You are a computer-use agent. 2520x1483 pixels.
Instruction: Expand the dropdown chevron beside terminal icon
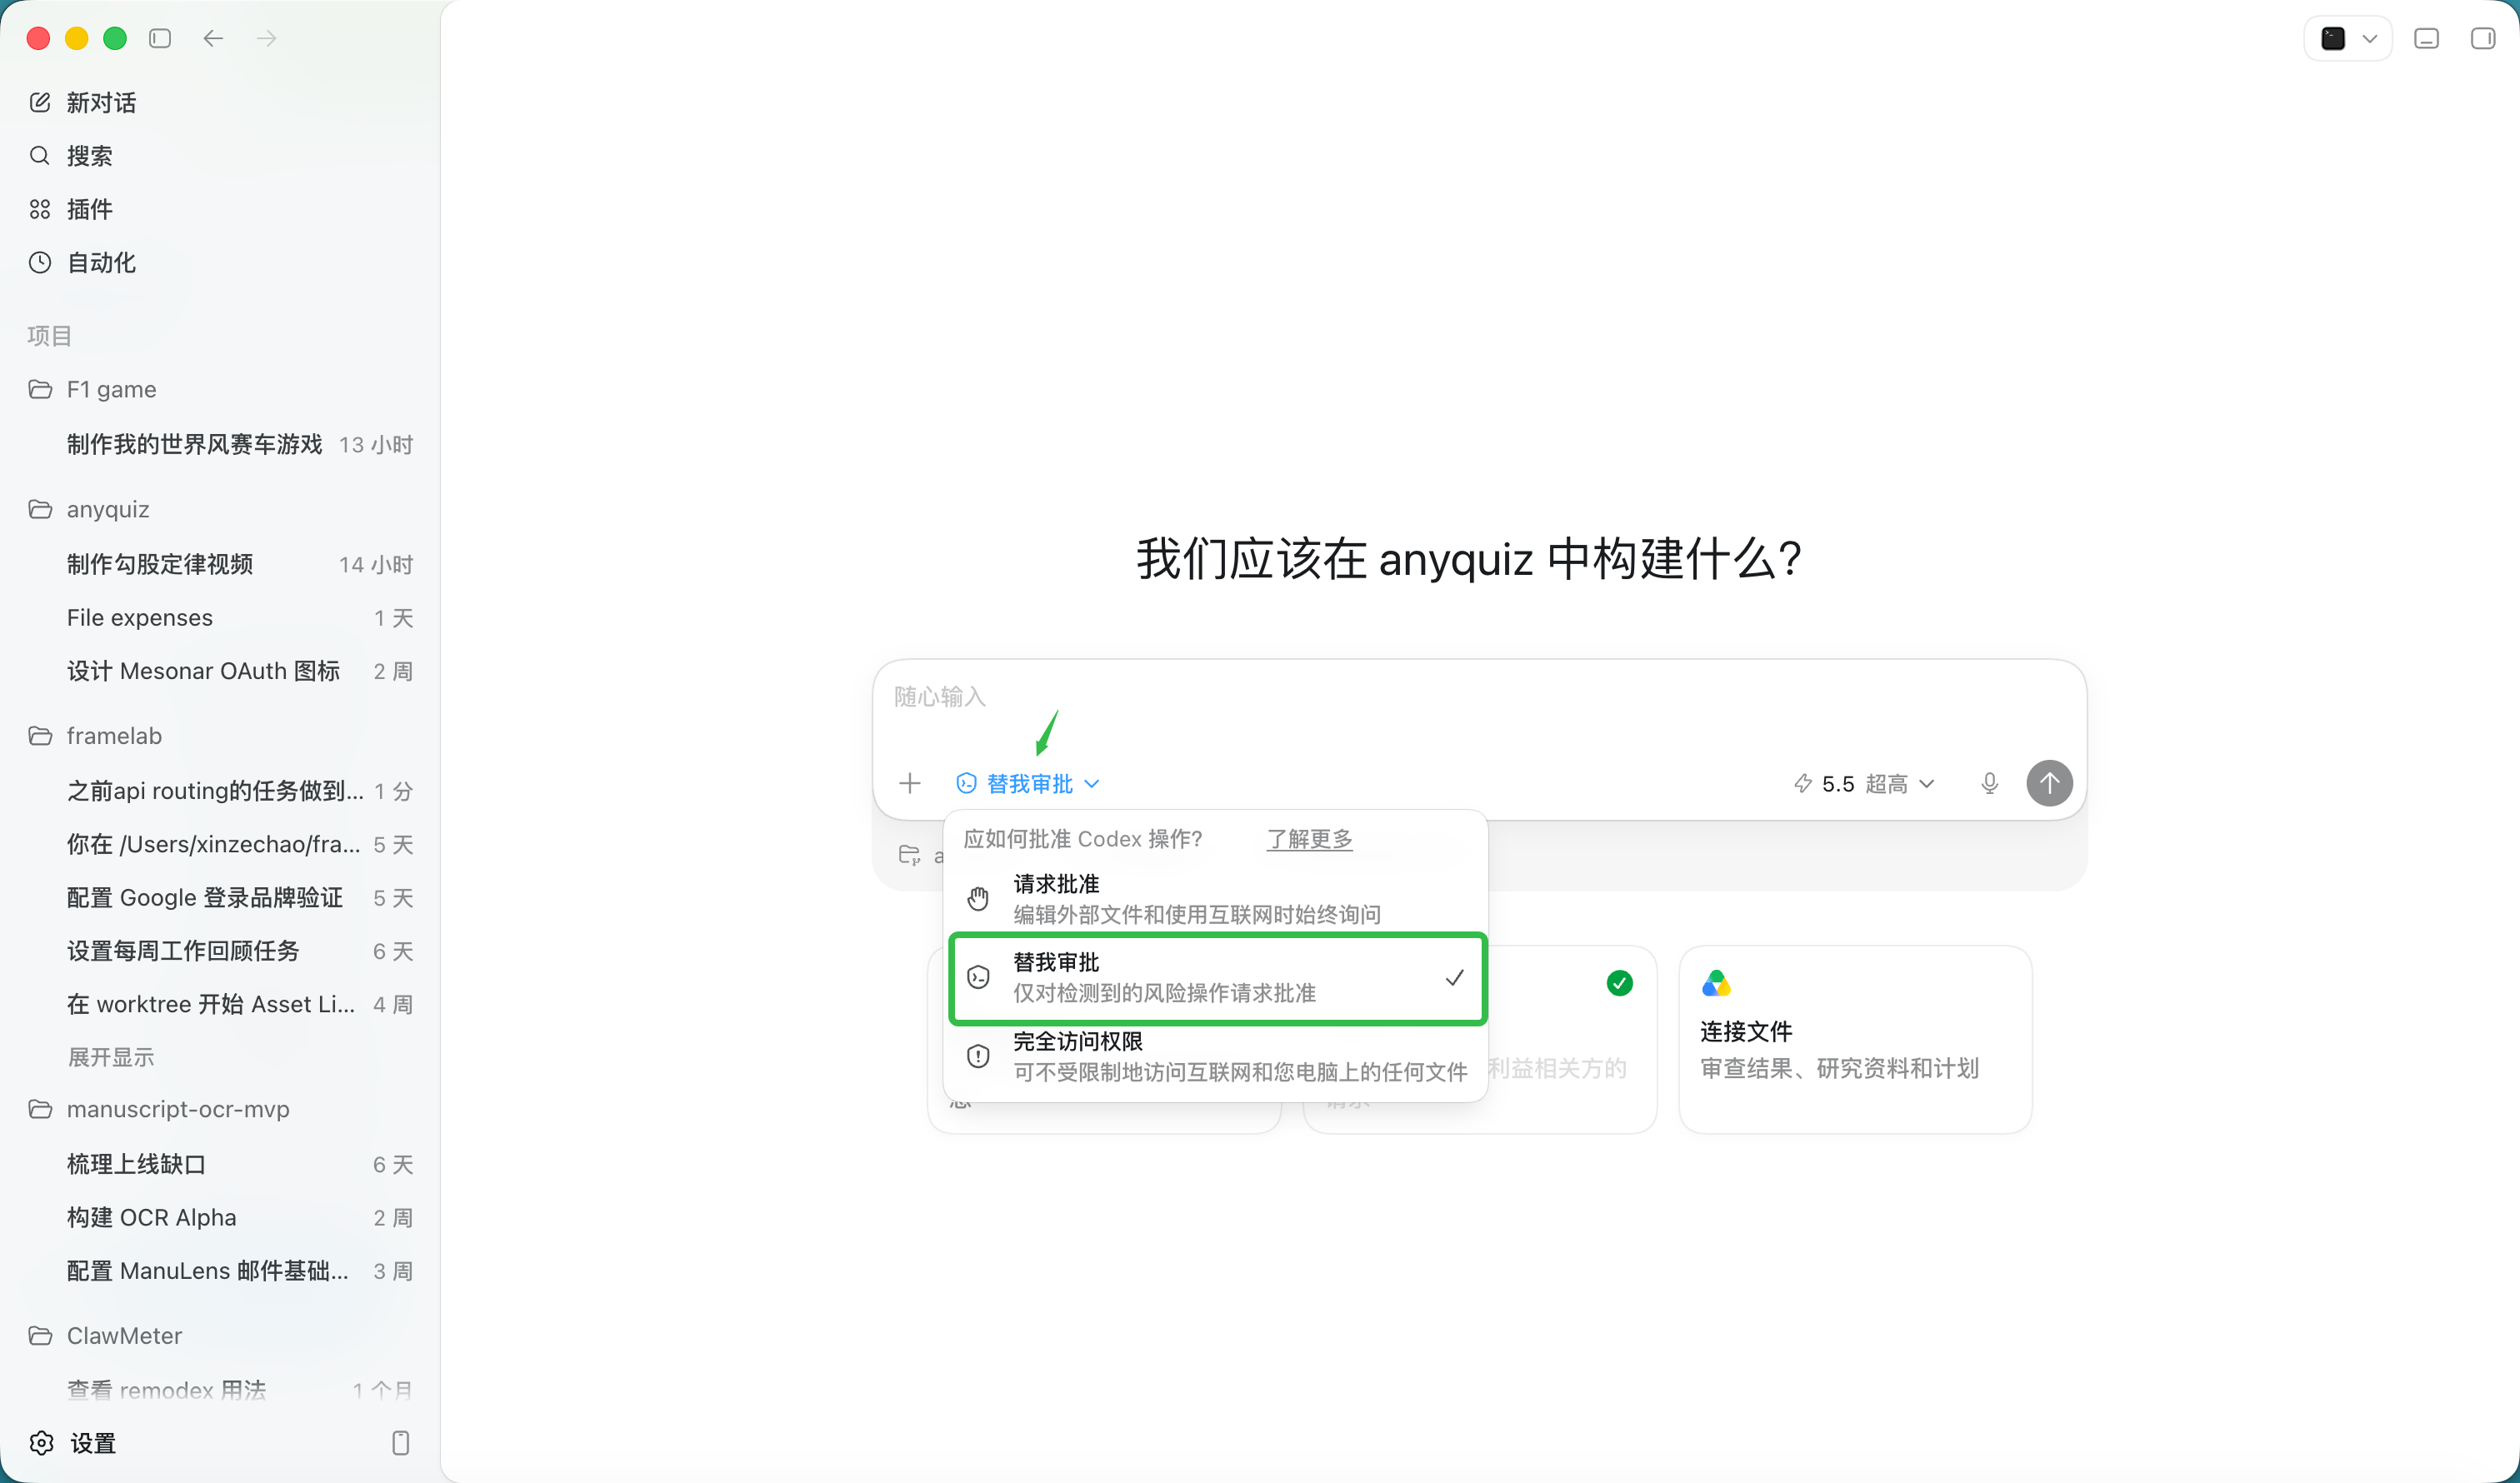(x=2369, y=39)
